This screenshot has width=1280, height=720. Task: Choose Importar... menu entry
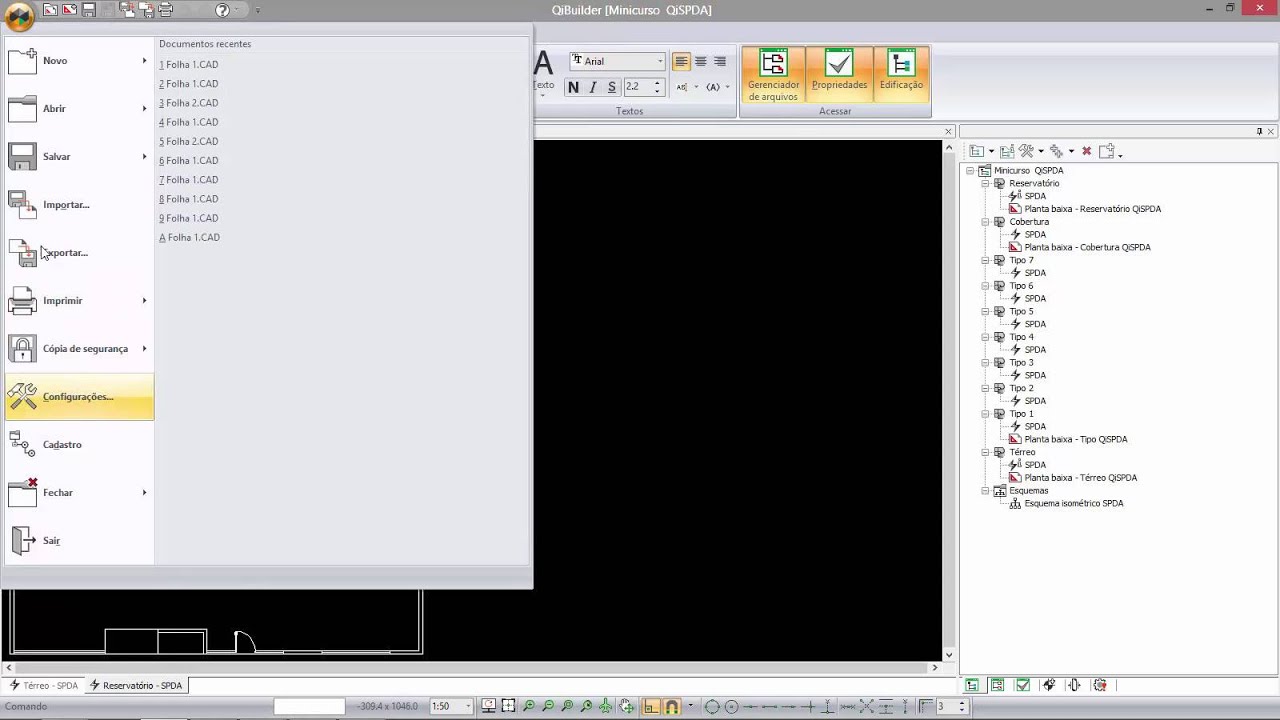click(79, 205)
